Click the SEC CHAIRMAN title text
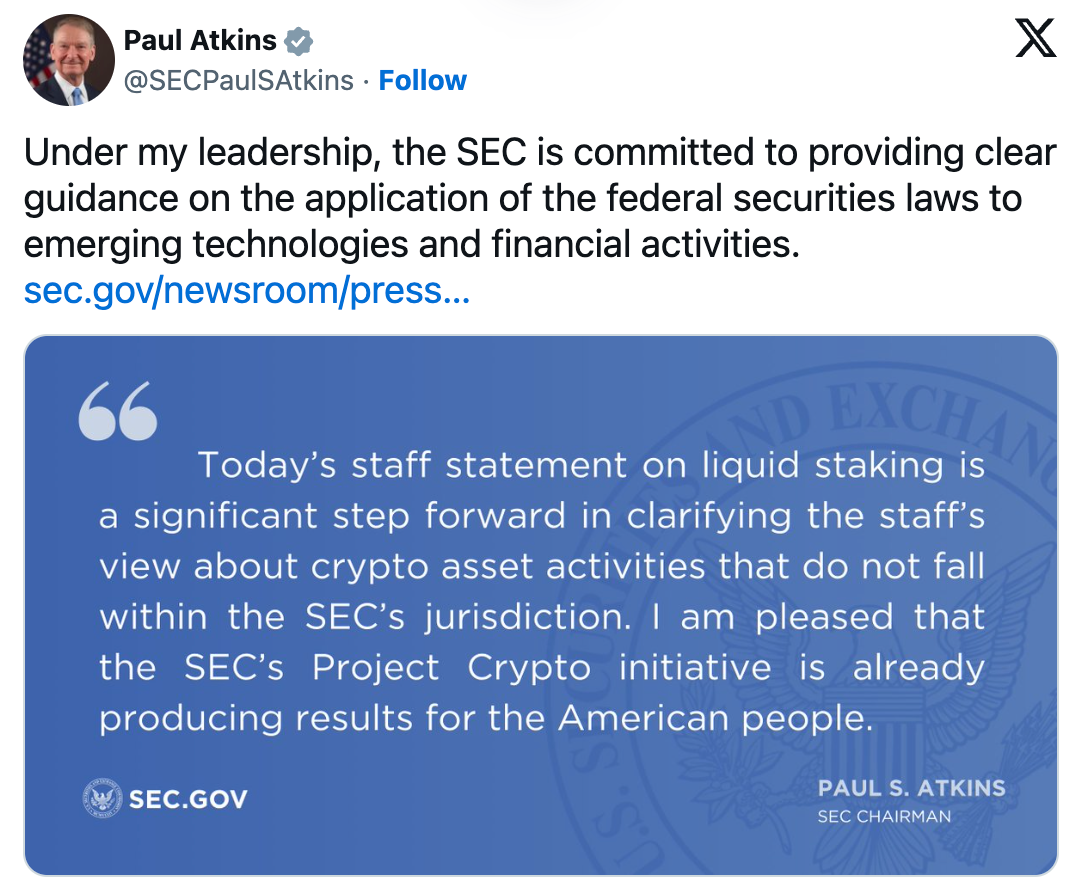Viewport: 1086px width, 892px height. pos(883,816)
